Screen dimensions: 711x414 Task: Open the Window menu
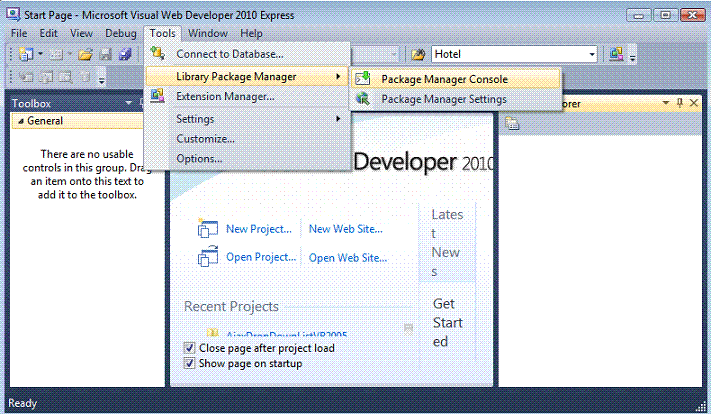(208, 34)
